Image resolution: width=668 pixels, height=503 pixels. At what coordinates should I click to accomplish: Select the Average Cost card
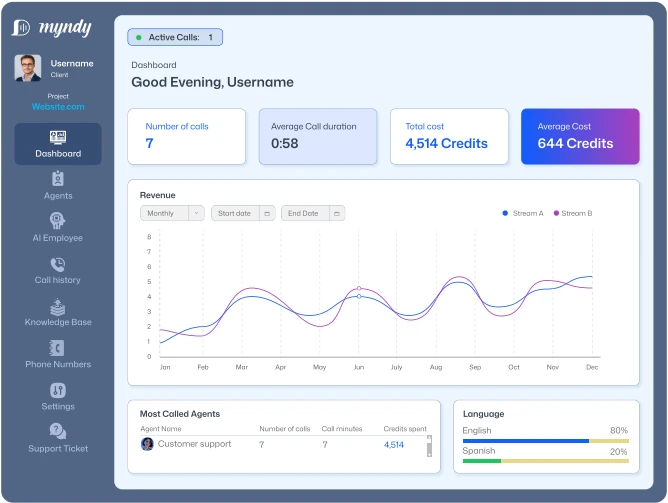(579, 136)
